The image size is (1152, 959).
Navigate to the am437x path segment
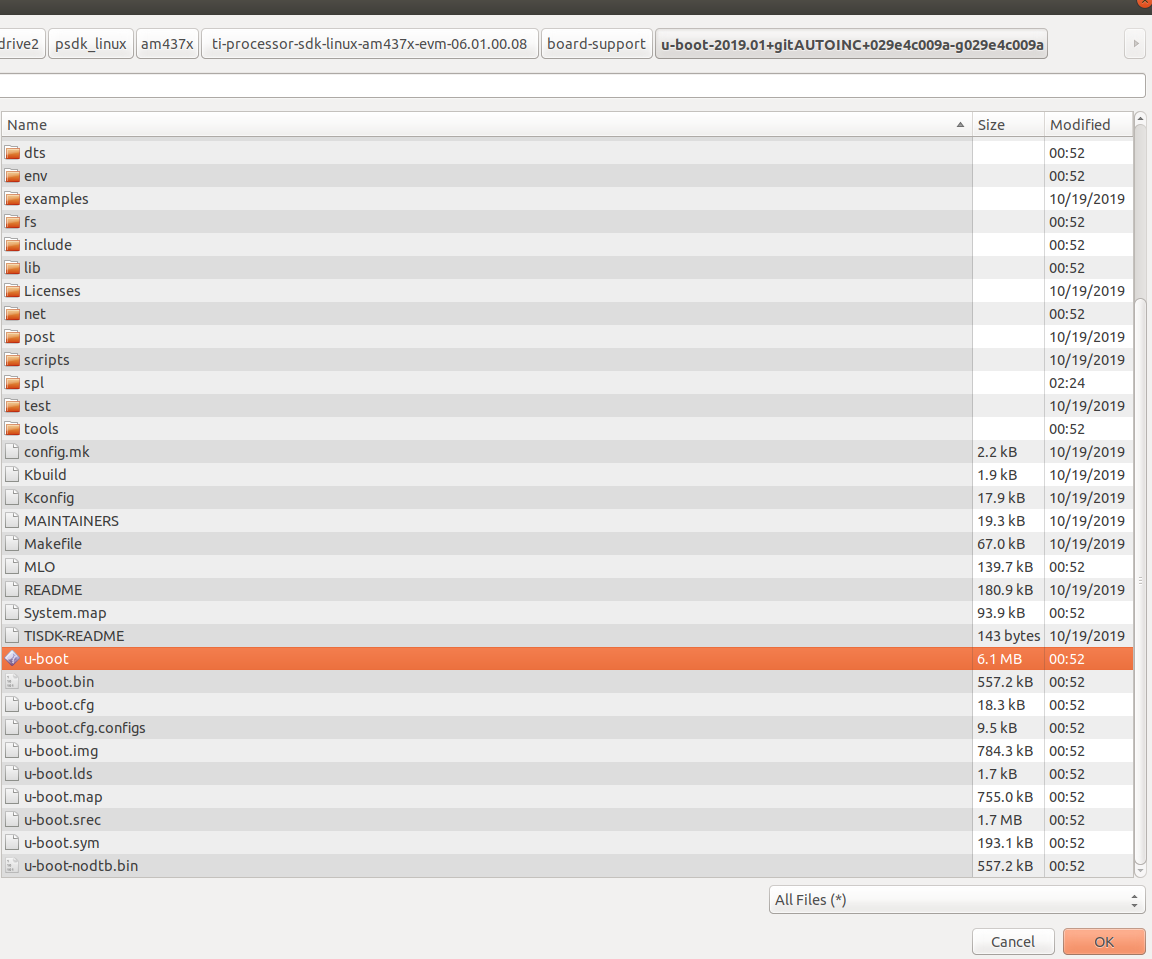coord(167,44)
